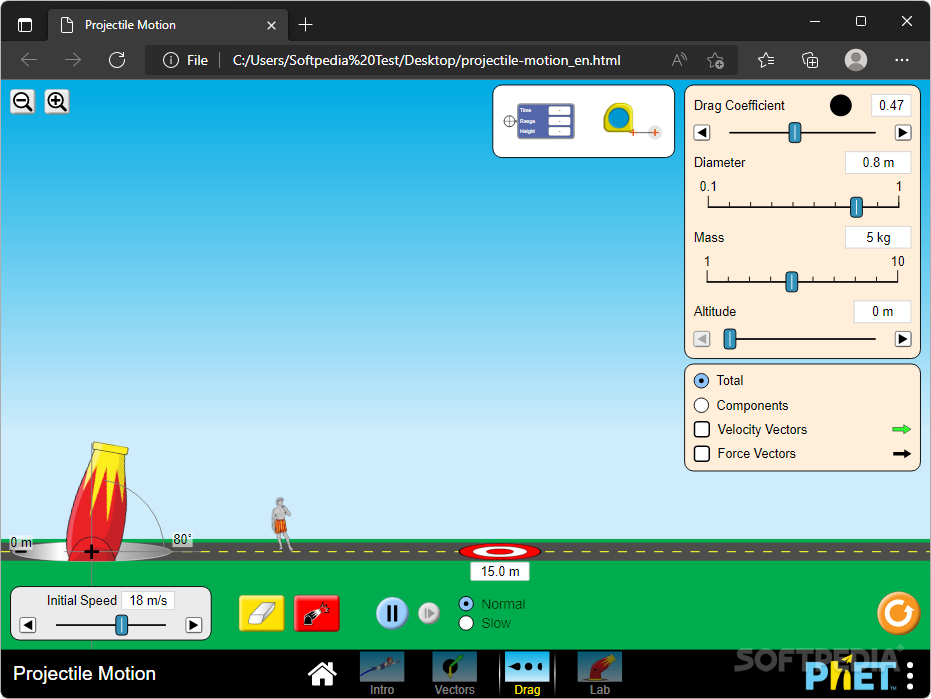Select the Total vectors radio button

[x=701, y=381]
